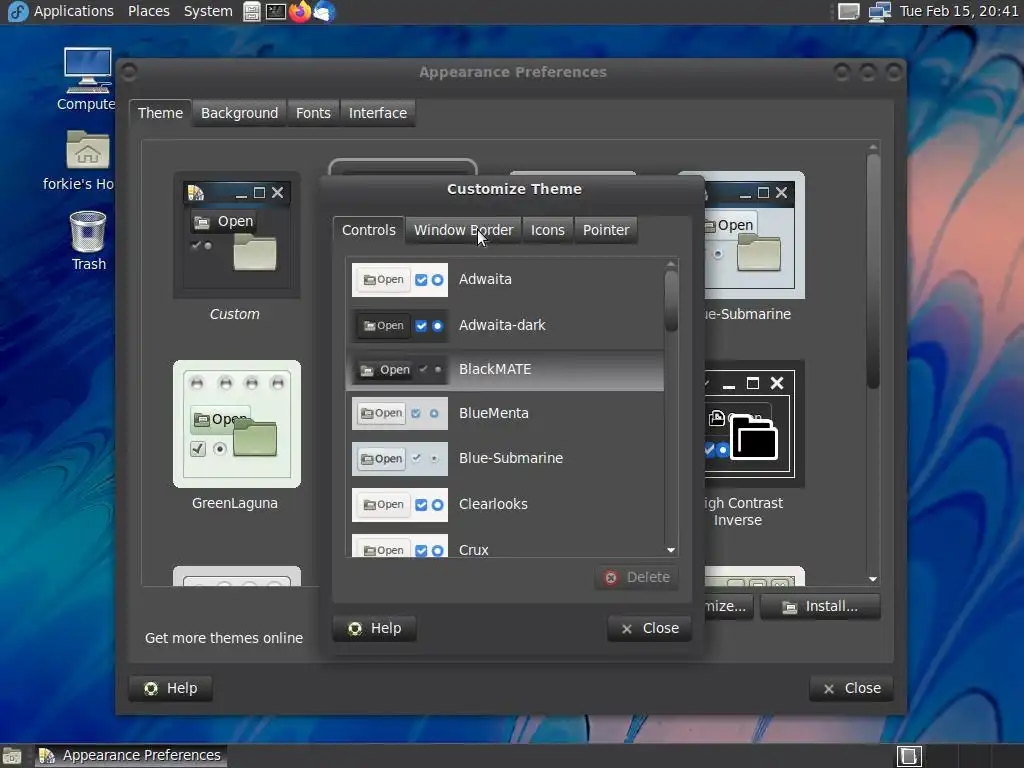The image size is (1024, 768).
Task: Select the Blue-Submarine controls row
Action: pos(505,458)
